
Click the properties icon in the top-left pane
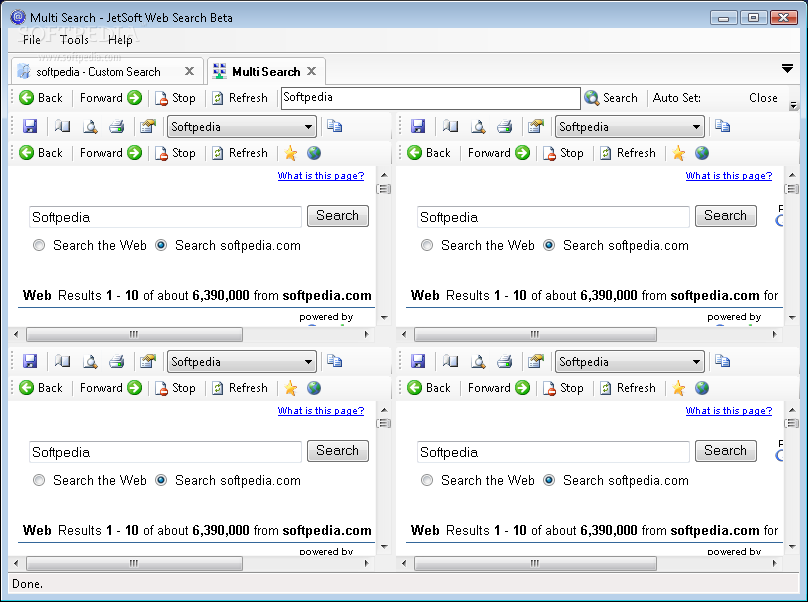click(x=148, y=126)
